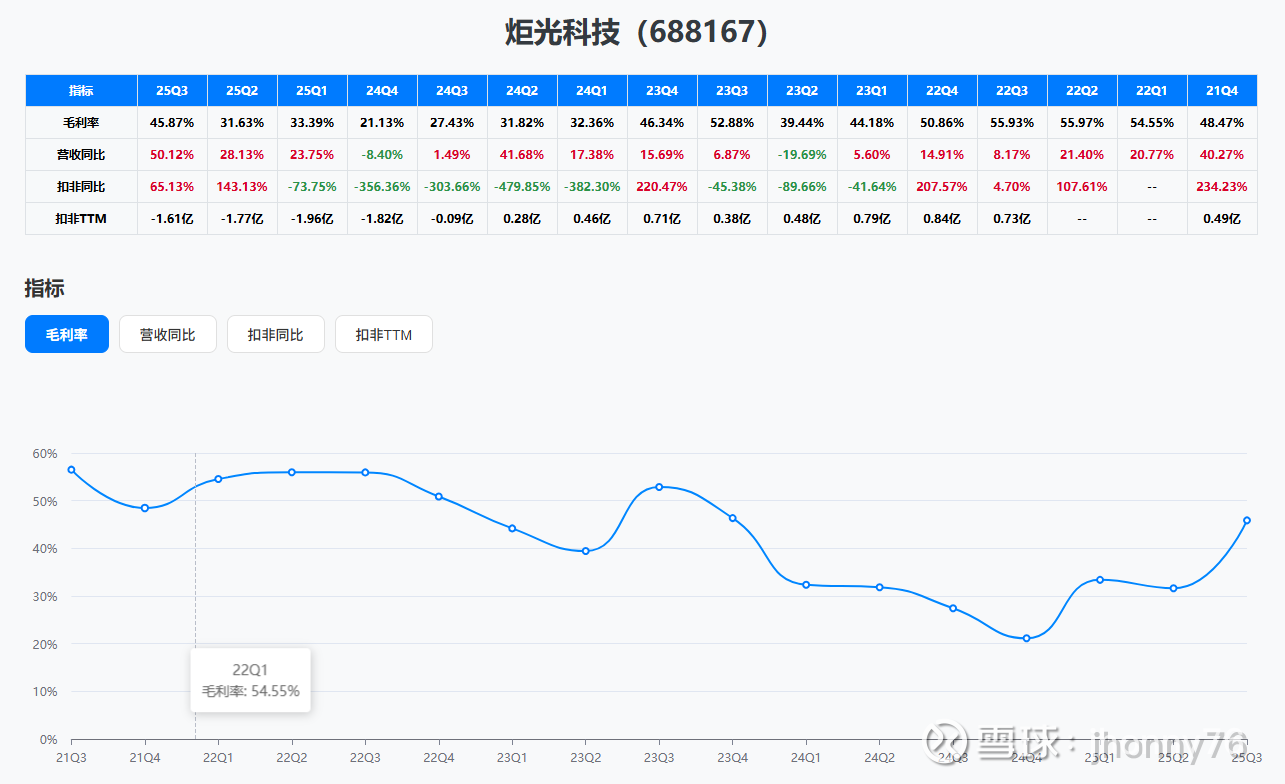Viewport: 1285px width, 784px height.
Task: Click the tooltip text 毛利率: 54.55%
Action: 250,691
